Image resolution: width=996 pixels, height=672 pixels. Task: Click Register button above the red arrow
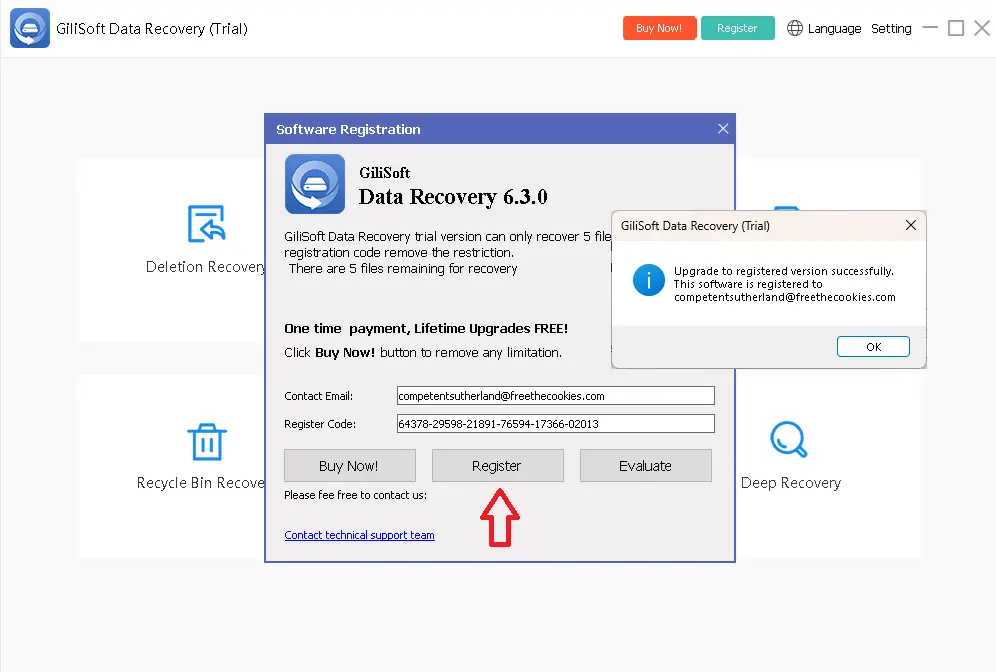[x=497, y=466]
